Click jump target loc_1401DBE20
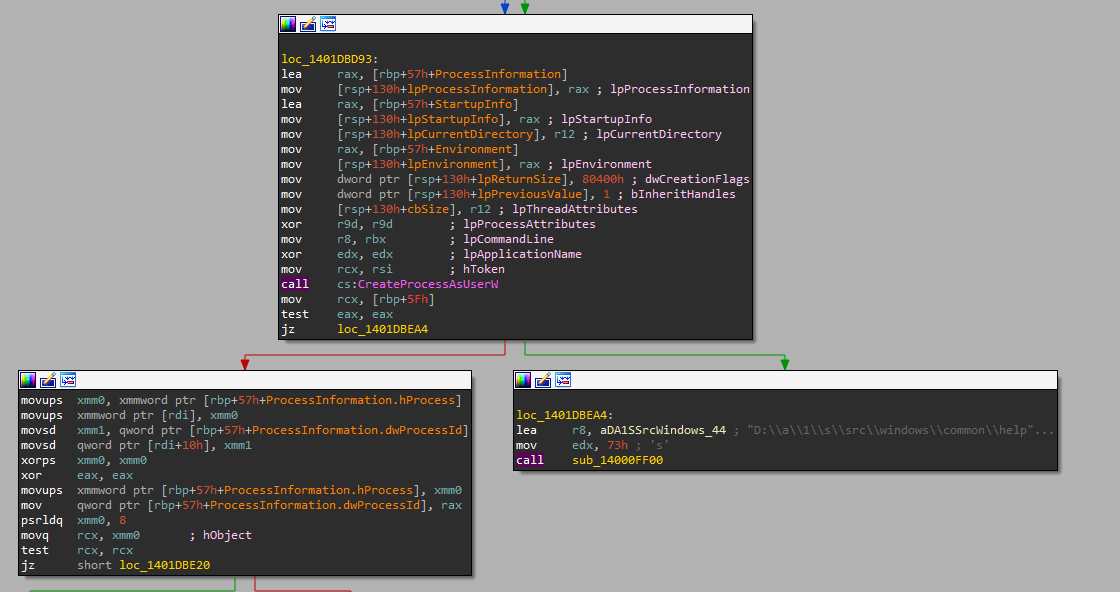The height and width of the screenshot is (592, 1120). click(164, 565)
